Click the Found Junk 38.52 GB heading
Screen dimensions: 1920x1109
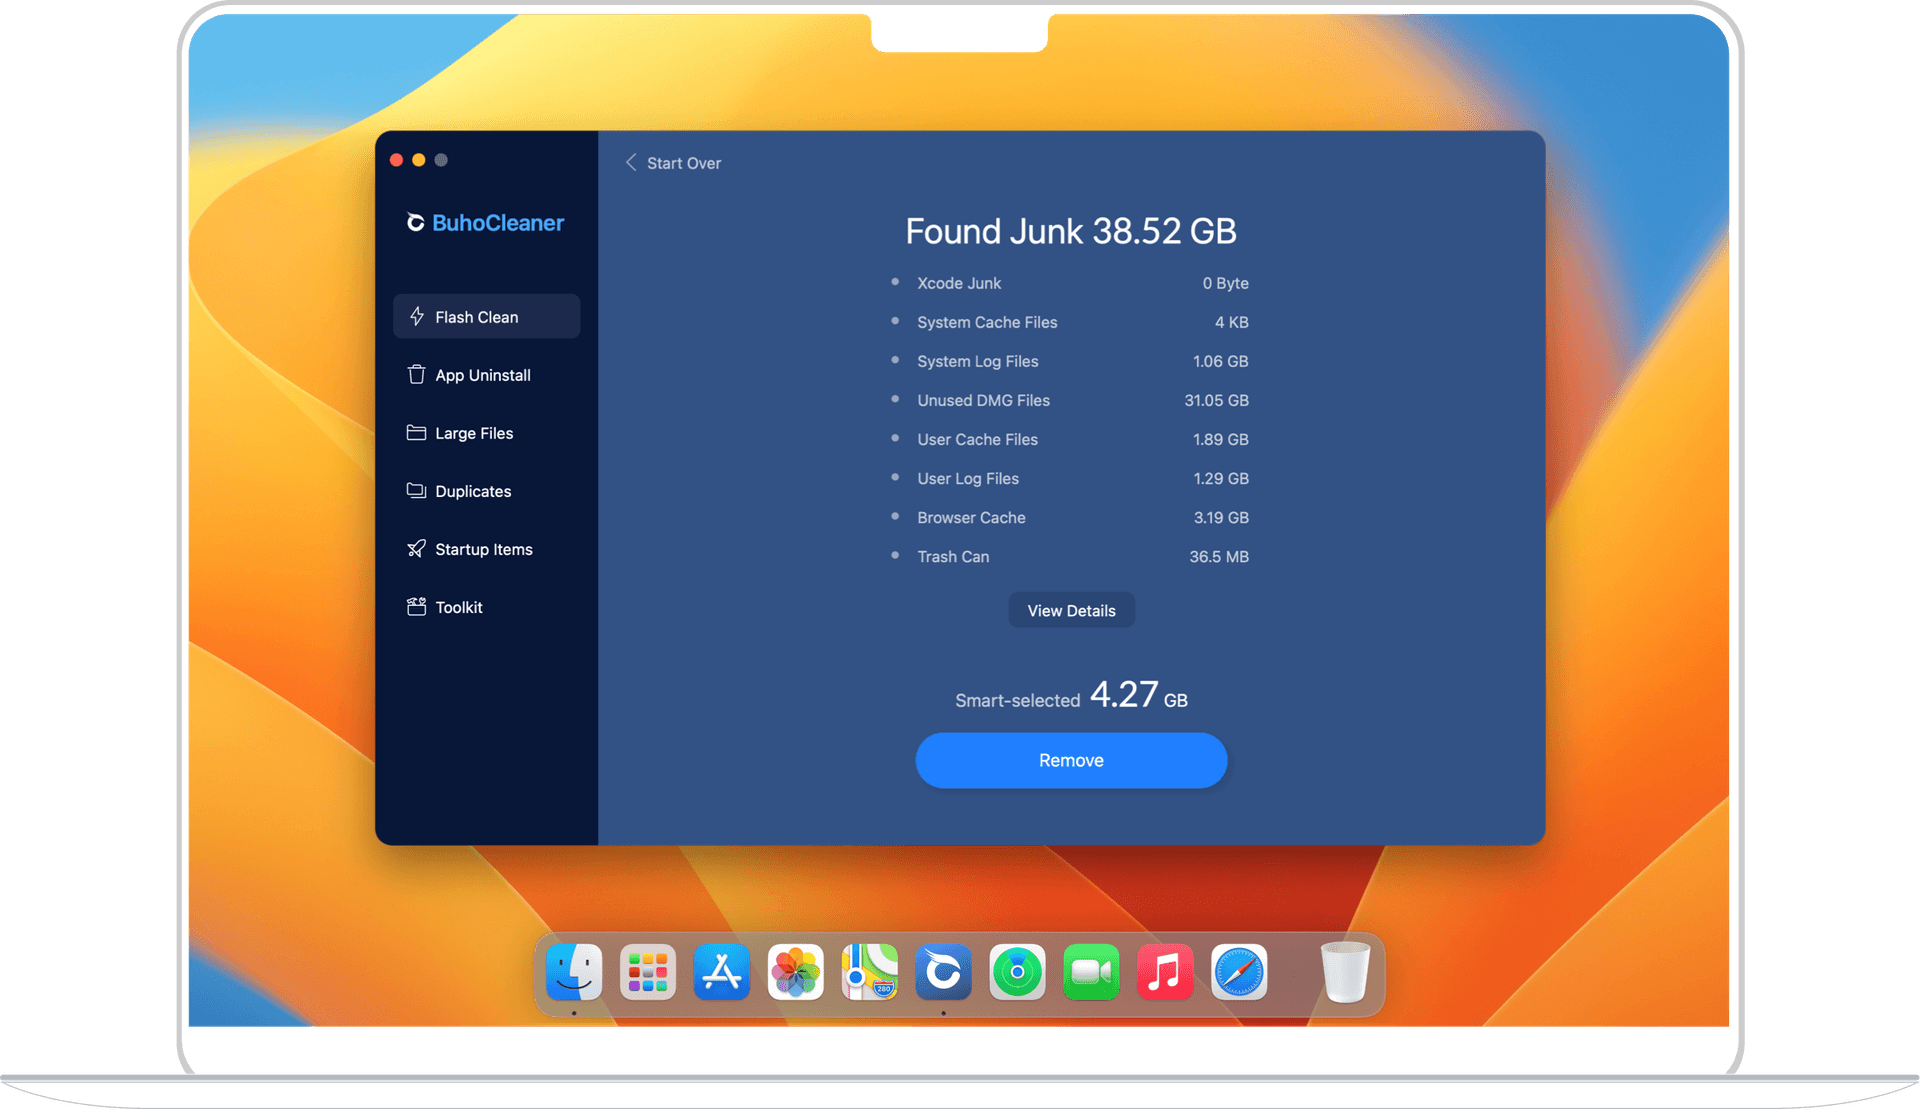(1071, 231)
